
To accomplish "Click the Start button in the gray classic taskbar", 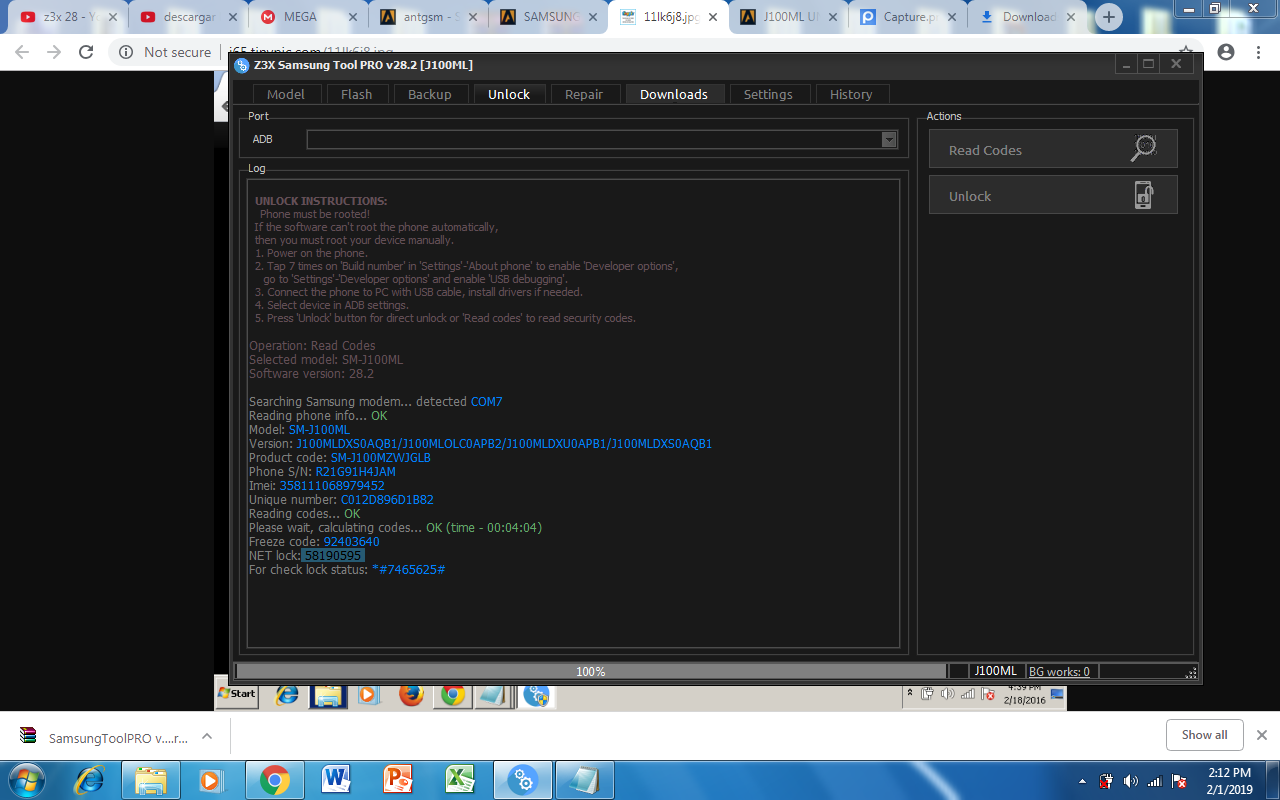I will point(237,693).
